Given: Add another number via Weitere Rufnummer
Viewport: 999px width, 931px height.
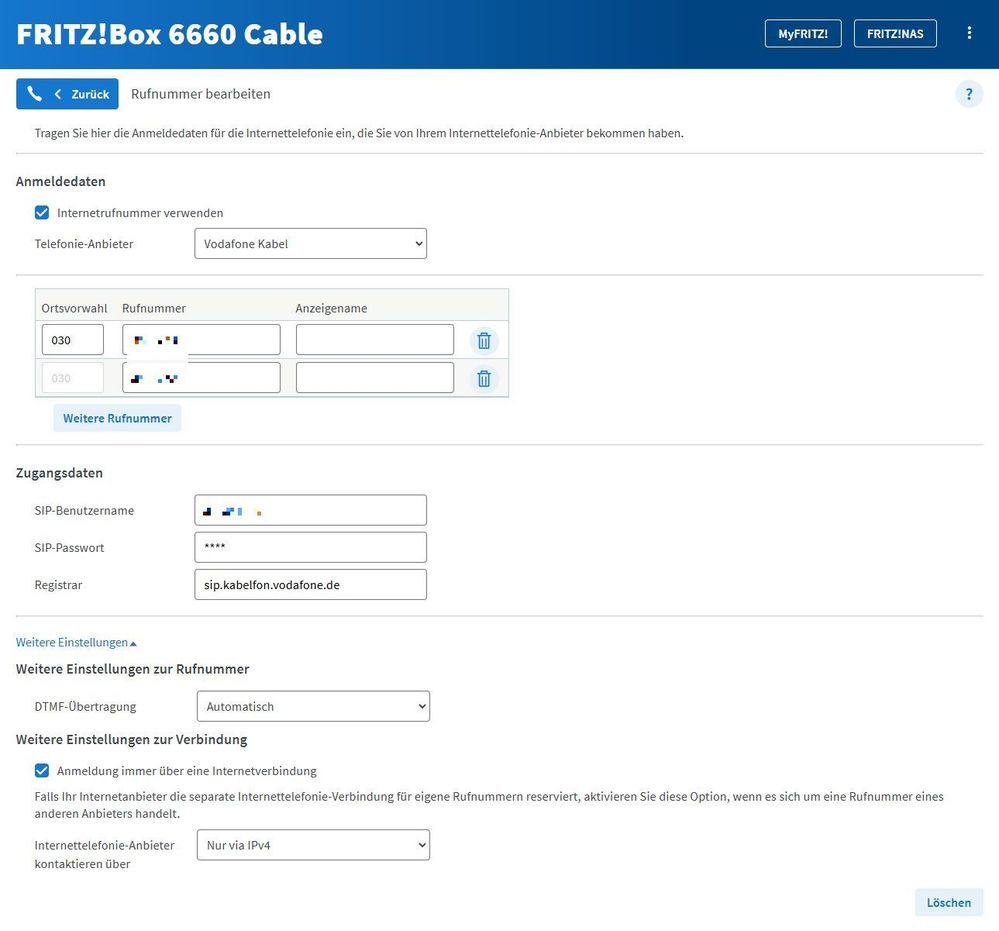Looking at the screenshot, I should click(117, 419).
